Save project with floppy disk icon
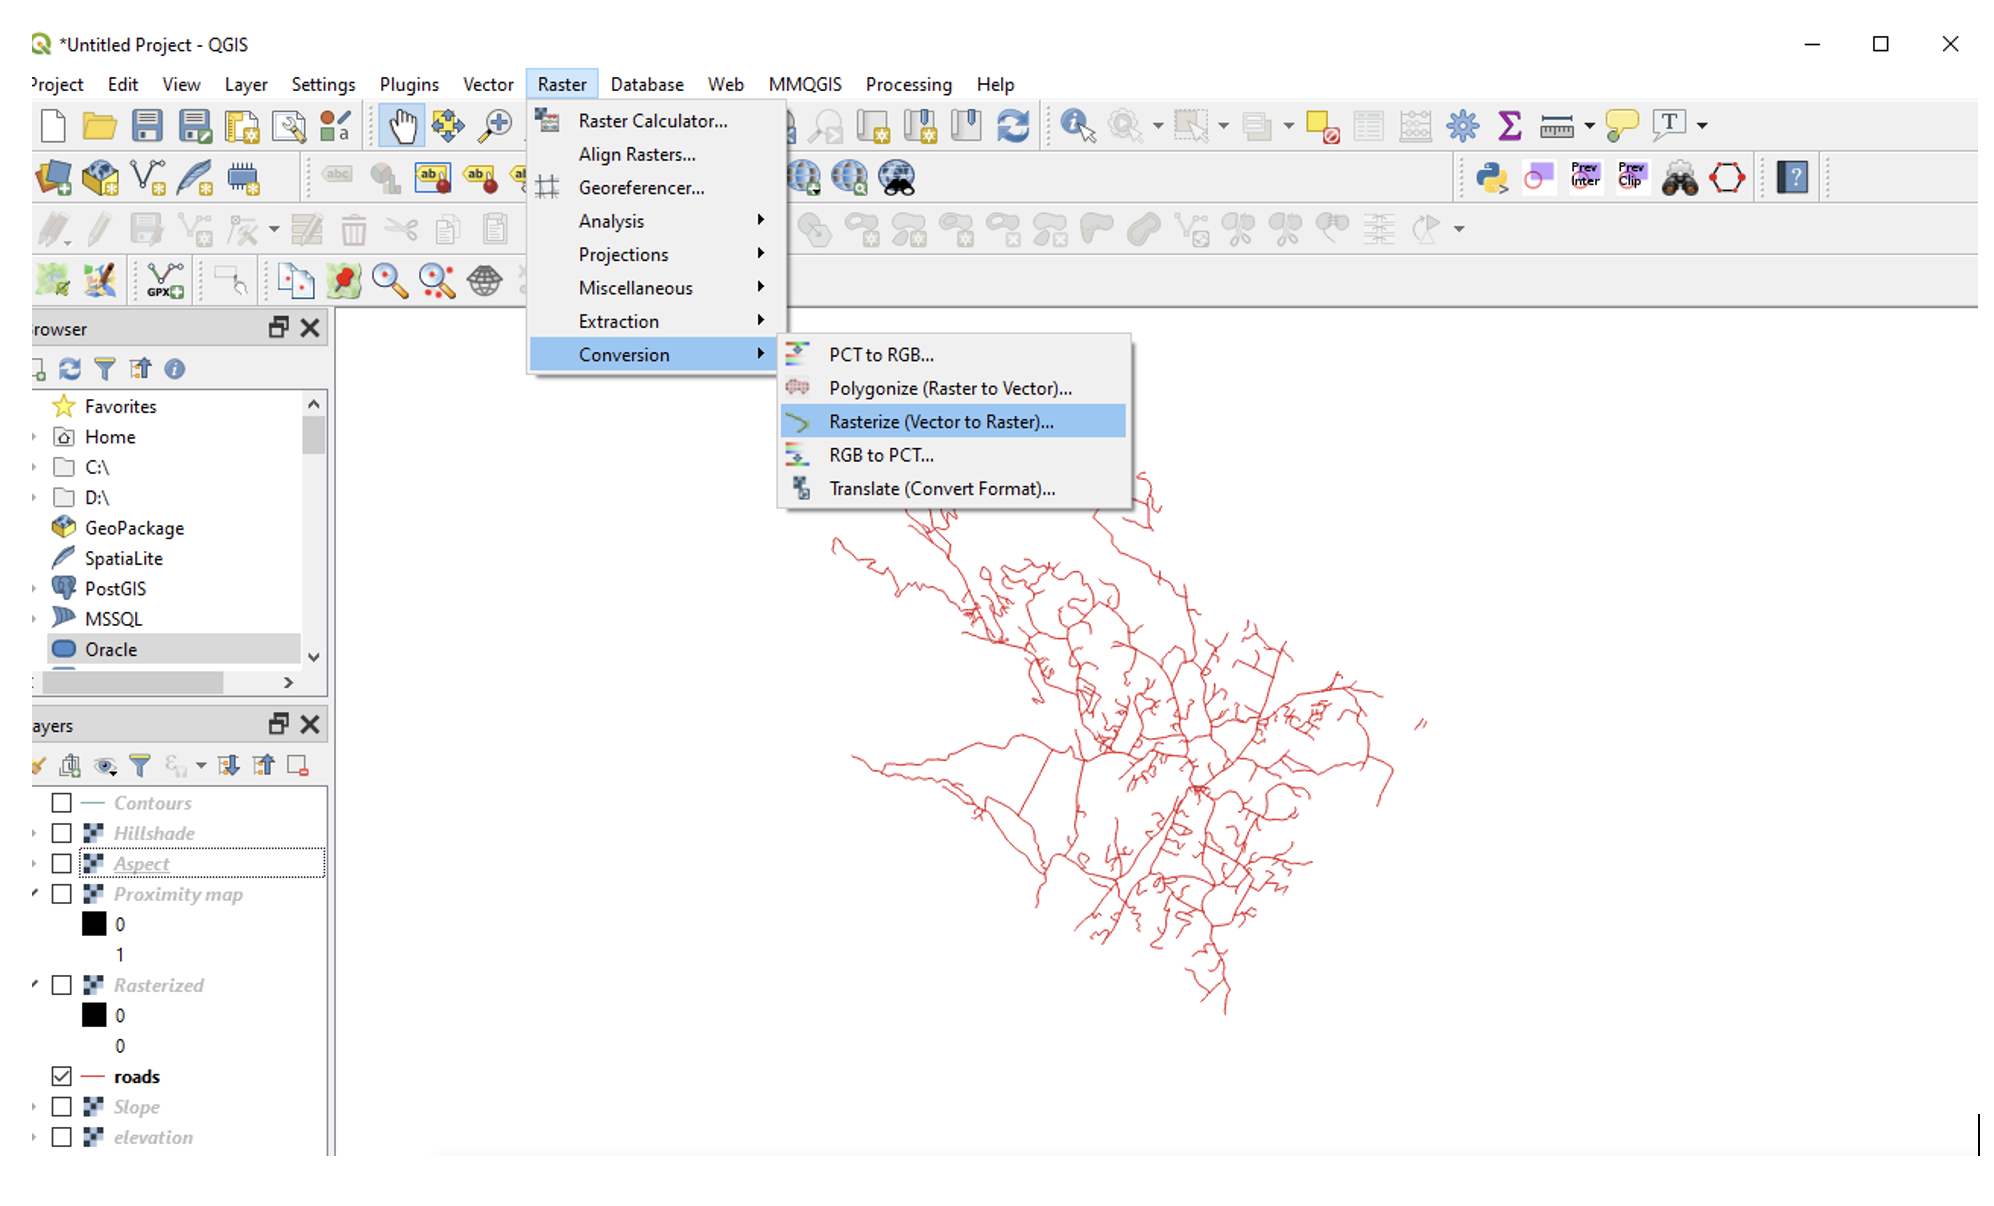Screen dimensions: 1994x1206 pyautogui.click(x=147, y=126)
